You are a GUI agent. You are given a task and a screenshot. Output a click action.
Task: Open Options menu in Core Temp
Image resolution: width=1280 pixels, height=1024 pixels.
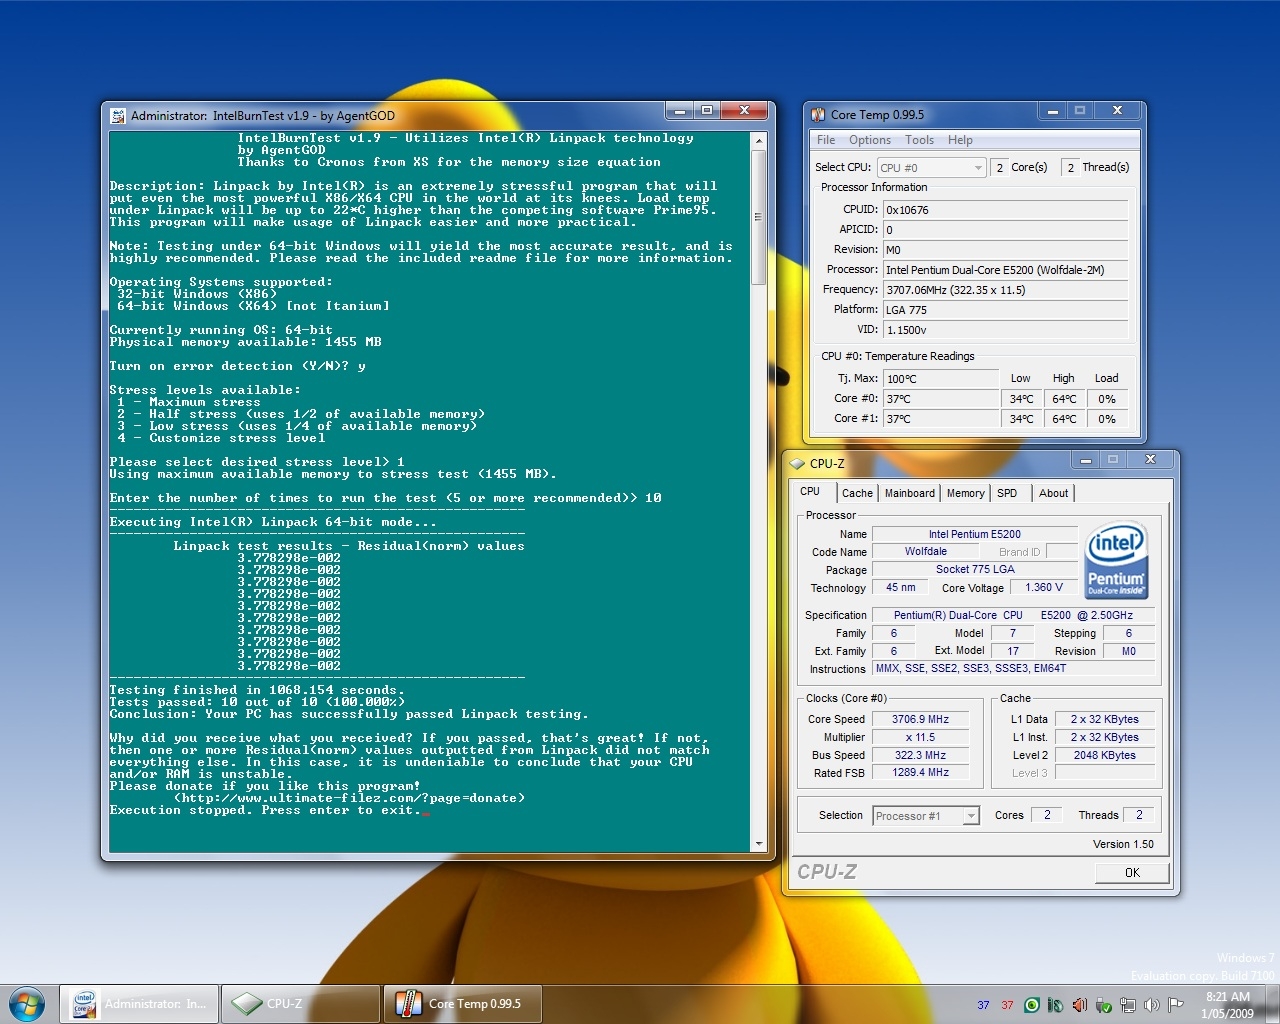pyautogui.click(x=870, y=140)
